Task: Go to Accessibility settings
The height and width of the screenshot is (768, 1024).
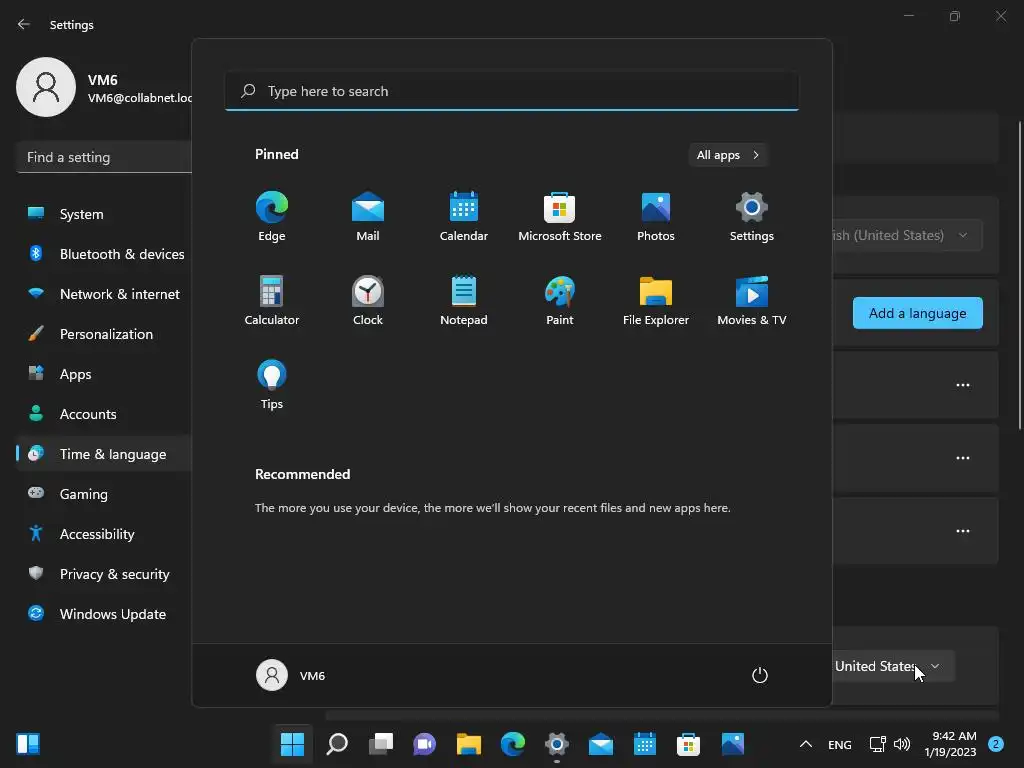Action: tap(104, 534)
